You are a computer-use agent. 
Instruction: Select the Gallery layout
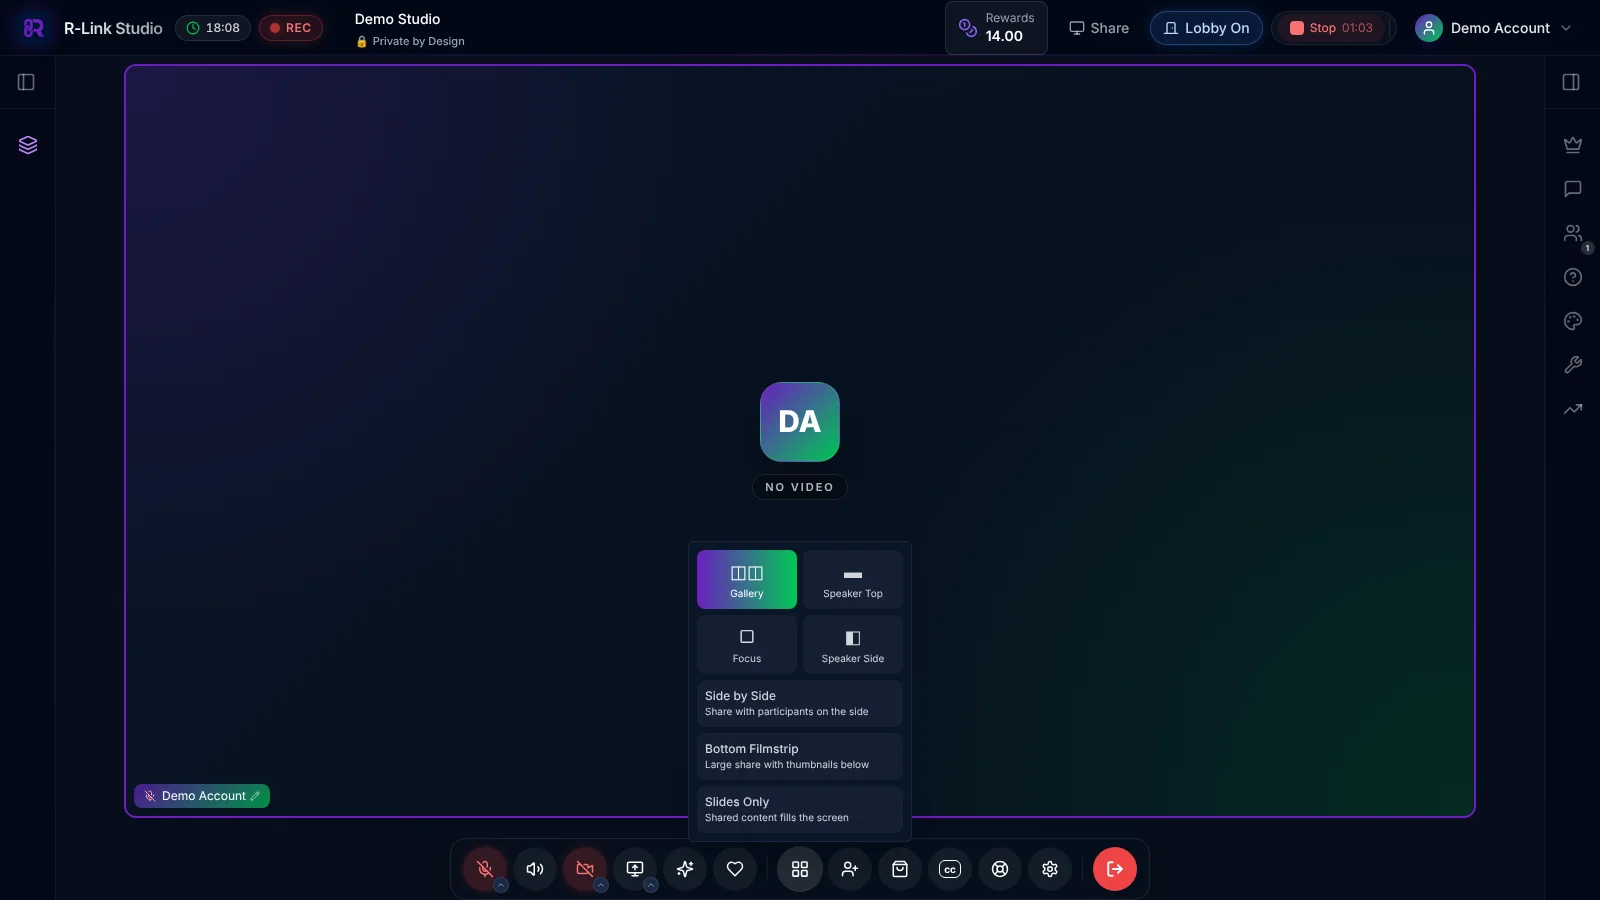click(747, 579)
